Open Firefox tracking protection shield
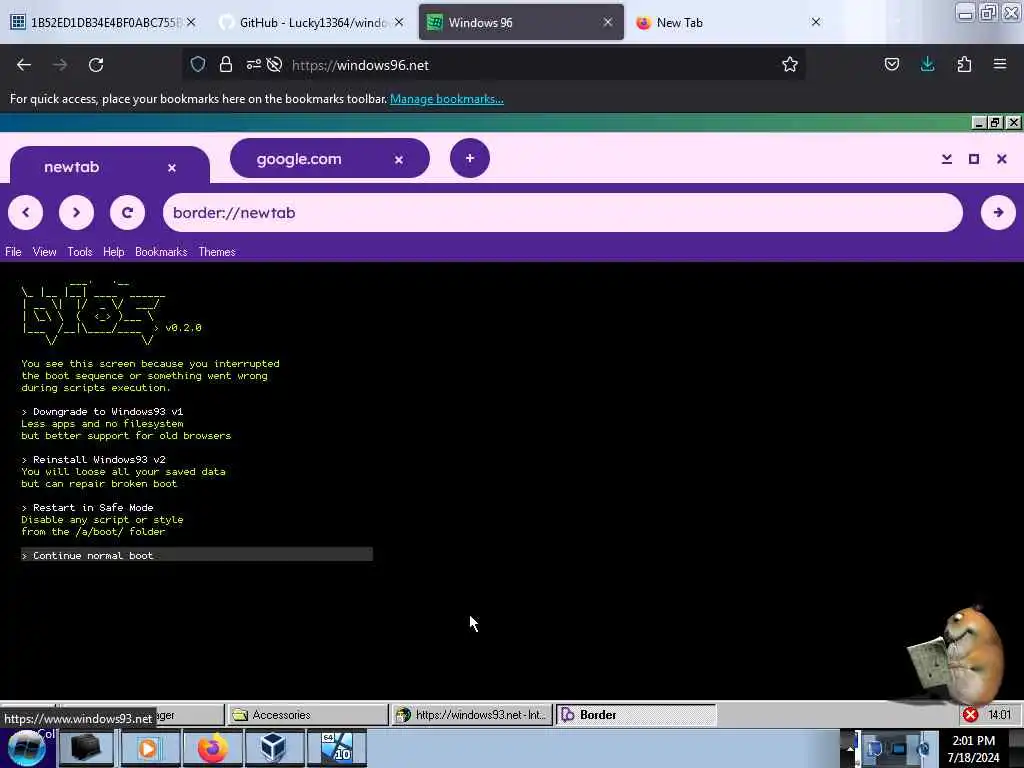1024x768 pixels. pyautogui.click(x=198, y=64)
